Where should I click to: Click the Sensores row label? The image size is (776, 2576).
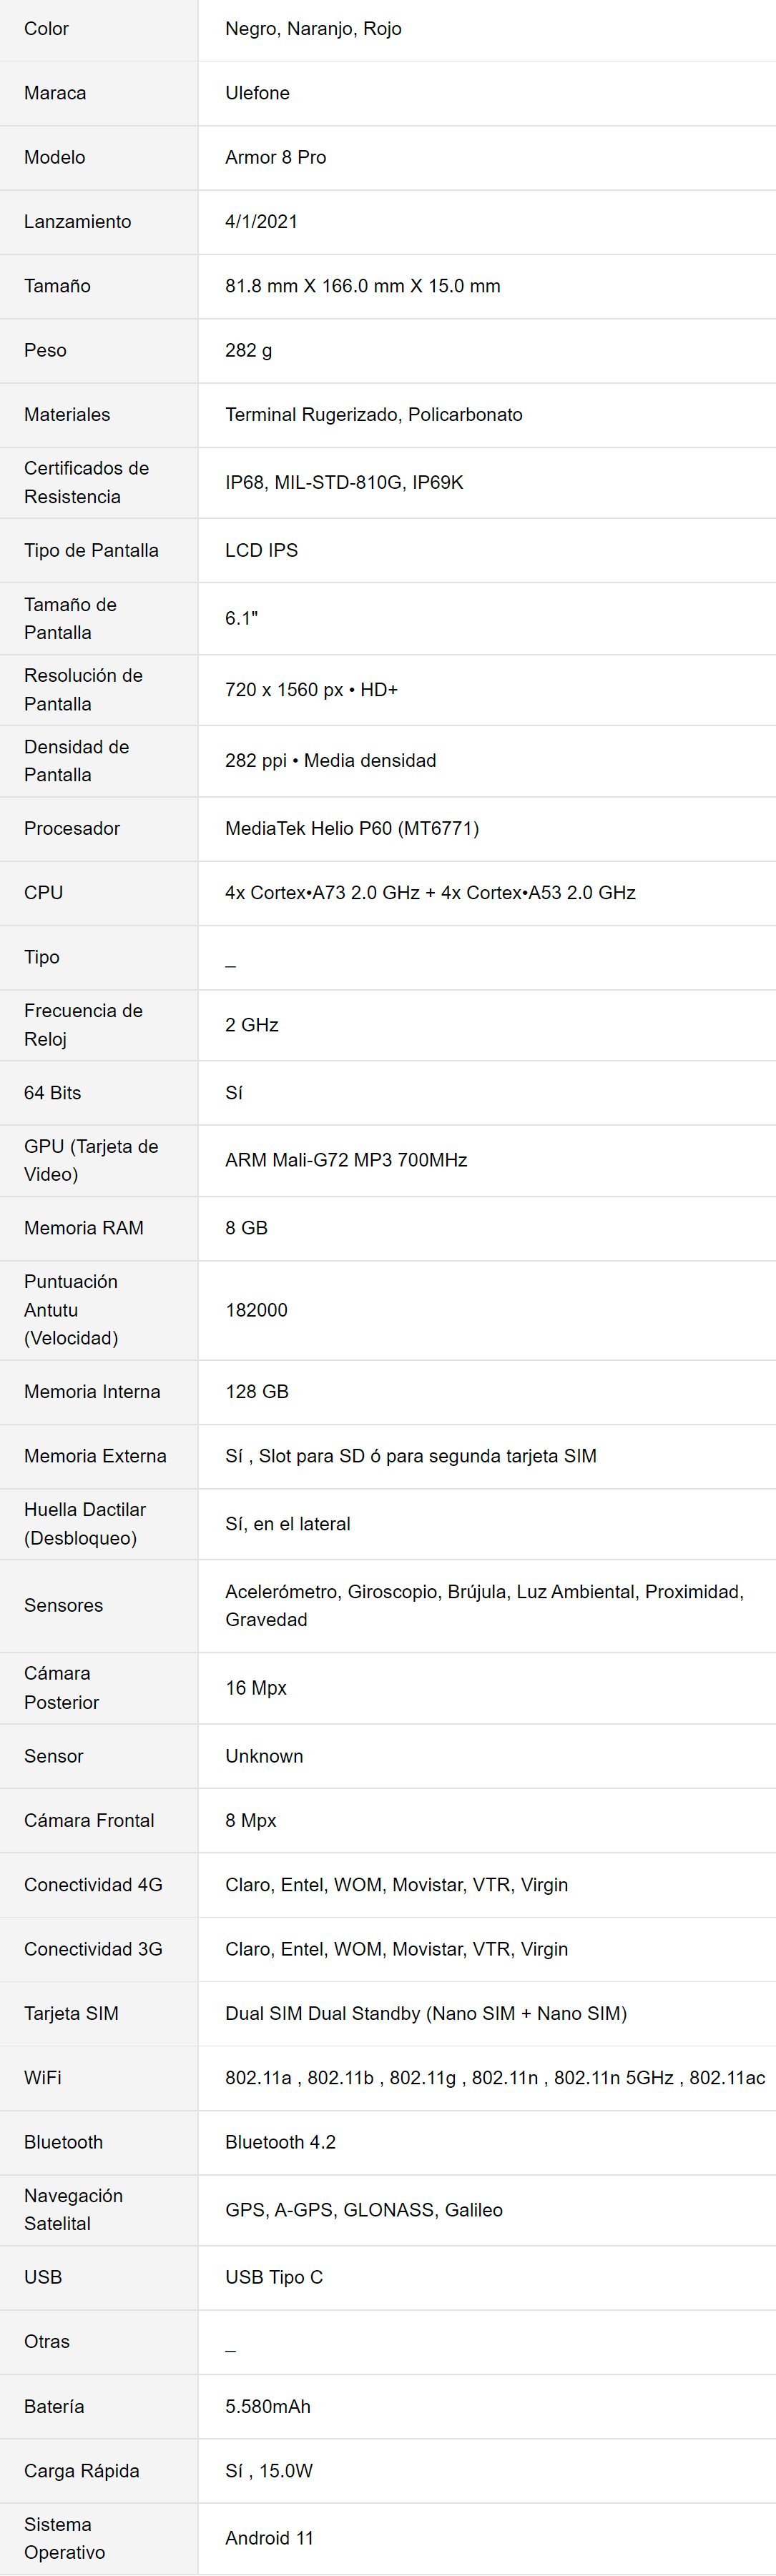coord(63,1605)
